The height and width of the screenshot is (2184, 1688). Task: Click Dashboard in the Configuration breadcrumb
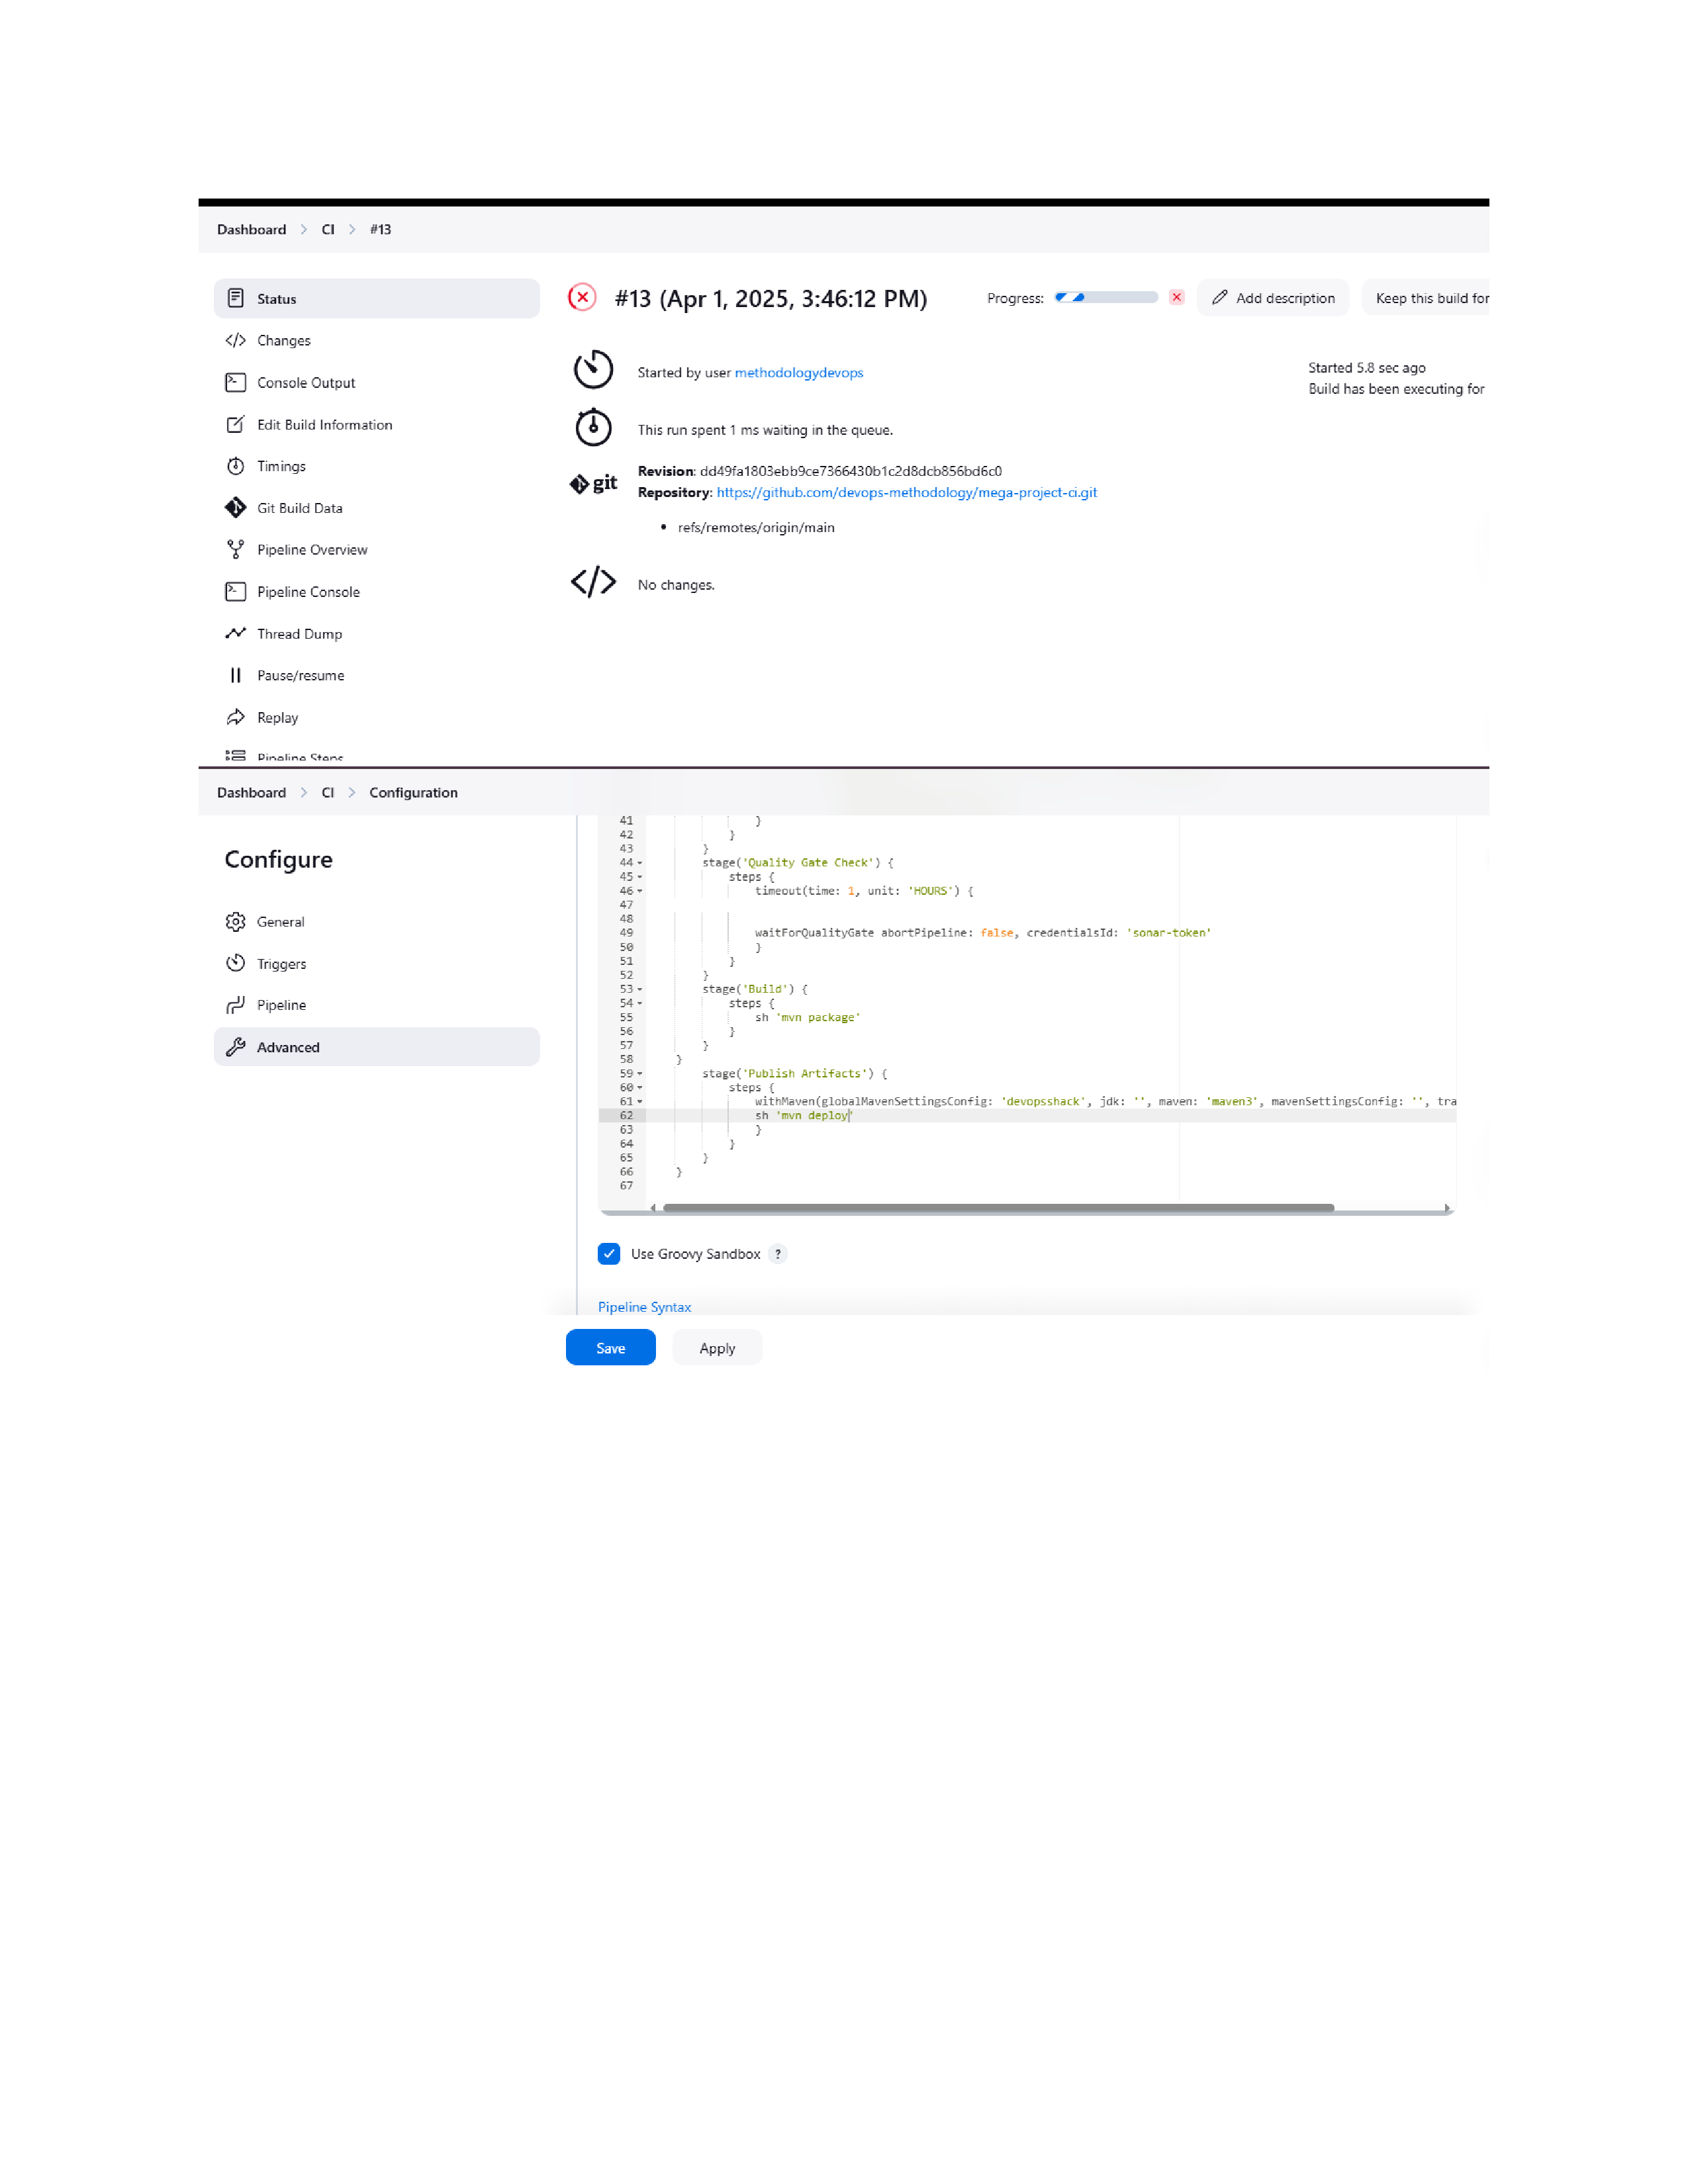click(251, 792)
